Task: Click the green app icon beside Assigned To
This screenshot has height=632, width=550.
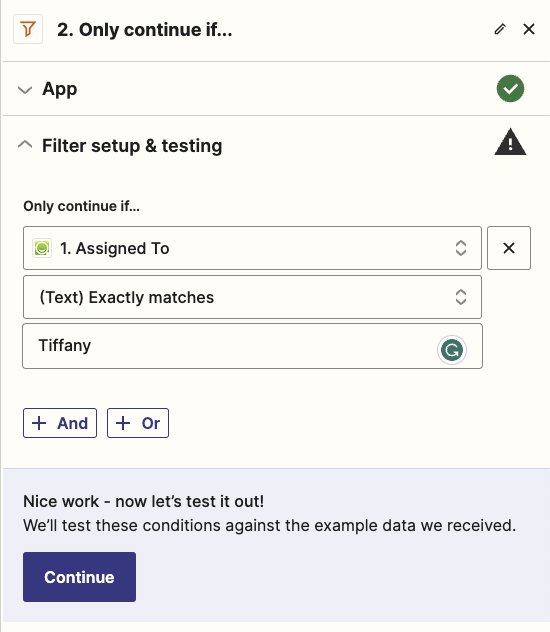Action: tap(42, 248)
